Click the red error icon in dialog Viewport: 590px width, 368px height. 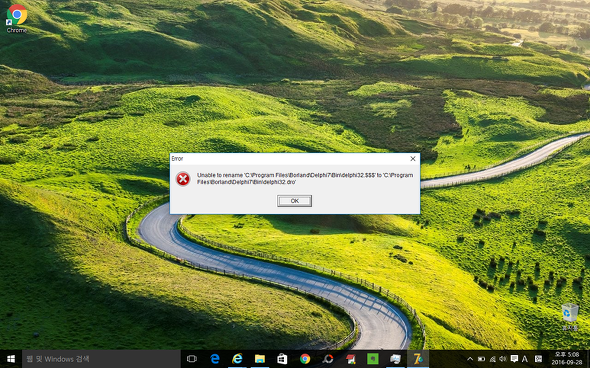pos(183,179)
